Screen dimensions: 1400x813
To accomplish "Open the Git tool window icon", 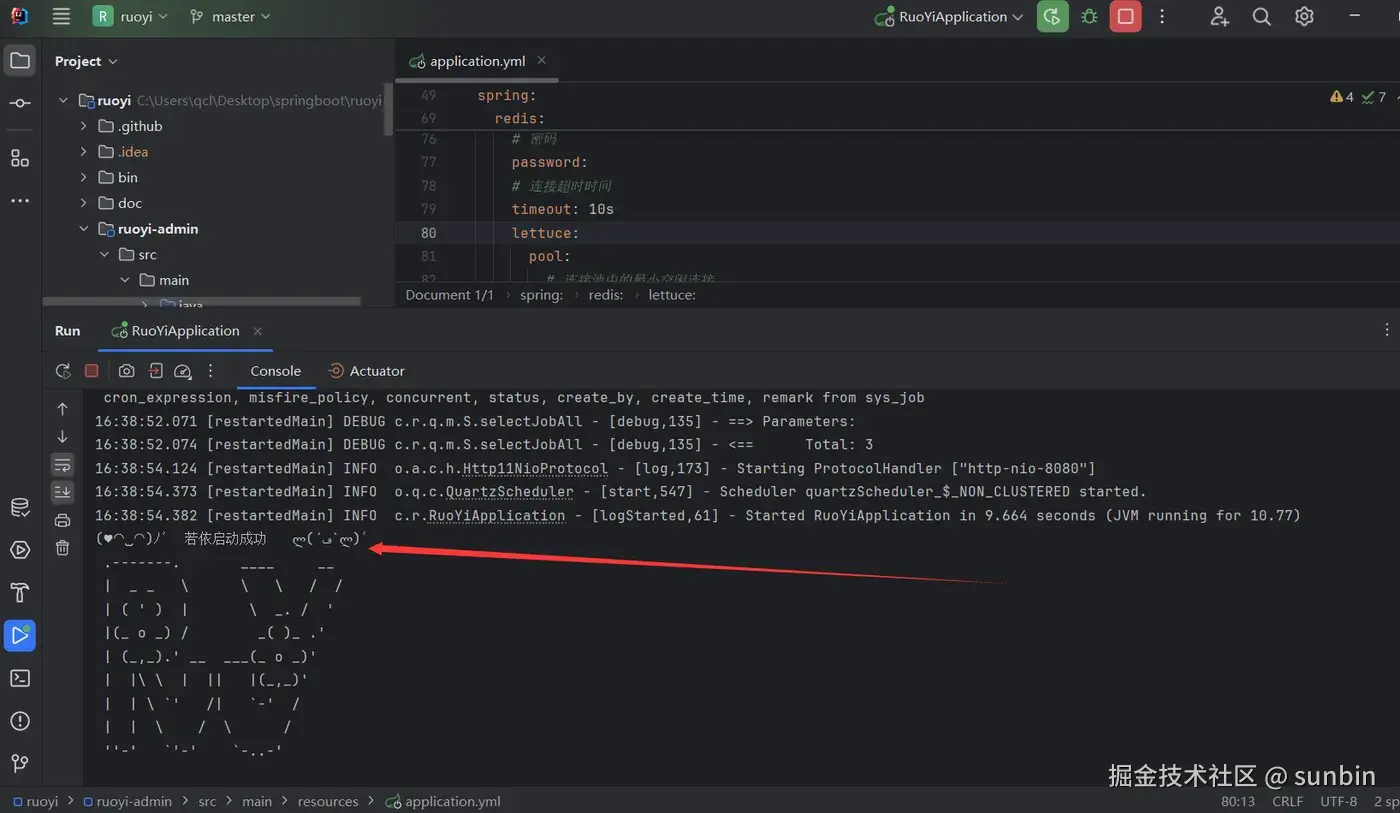I will [20, 764].
